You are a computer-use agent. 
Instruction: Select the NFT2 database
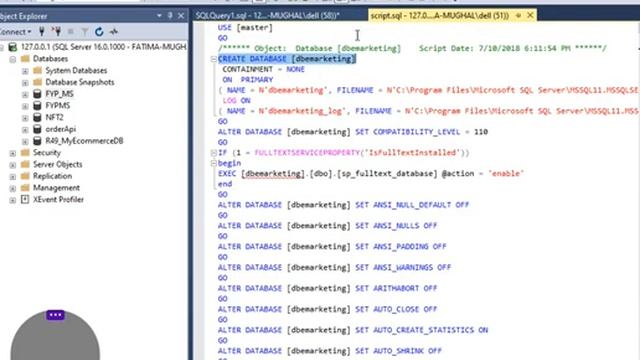tap(54, 118)
